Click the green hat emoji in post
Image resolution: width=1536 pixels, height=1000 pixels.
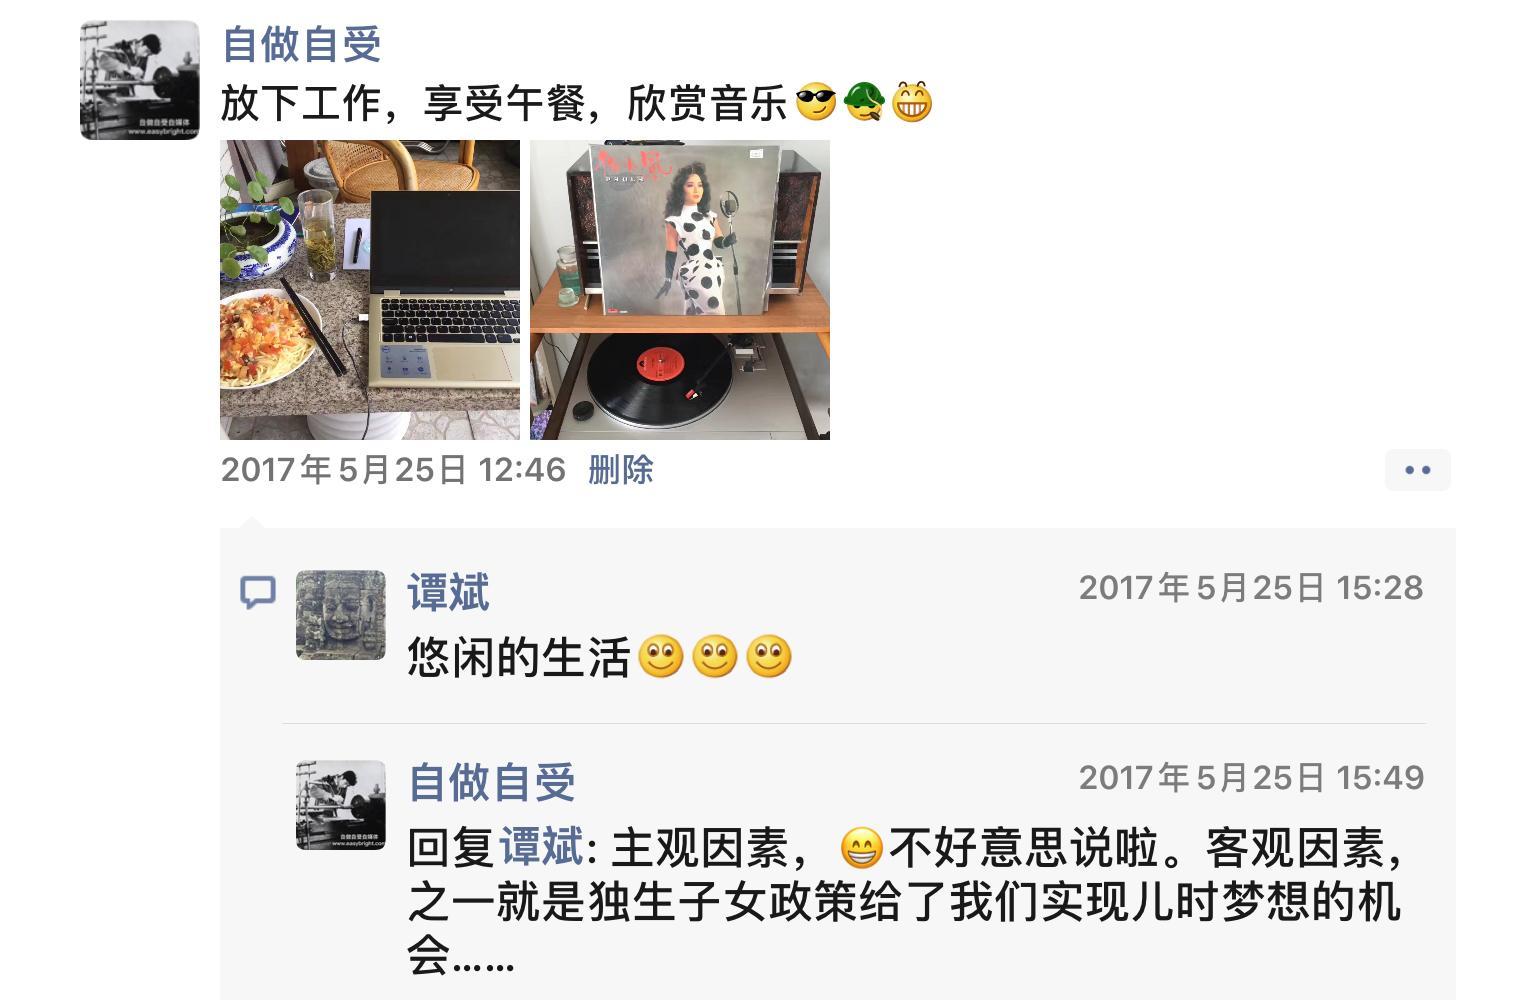[864, 102]
